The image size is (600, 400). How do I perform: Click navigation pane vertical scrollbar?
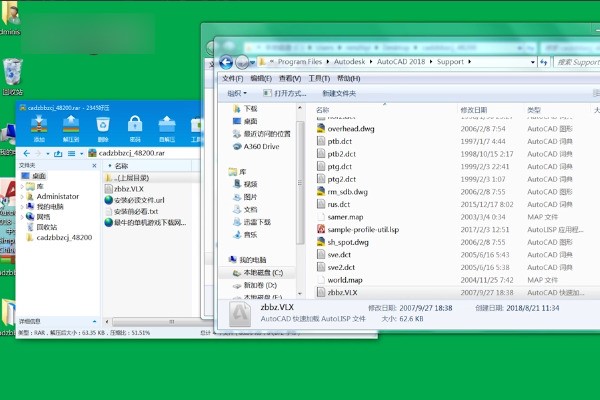[300, 183]
